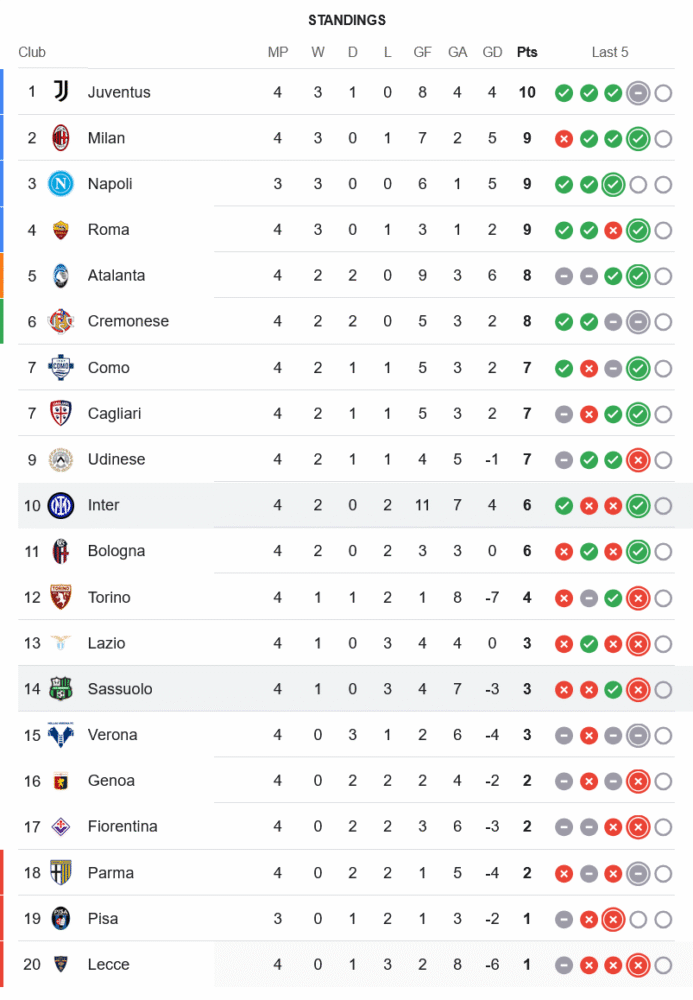Click the Roma club crest
Image resolution: width=693 pixels, height=1000 pixels.
tap(61, 230)
